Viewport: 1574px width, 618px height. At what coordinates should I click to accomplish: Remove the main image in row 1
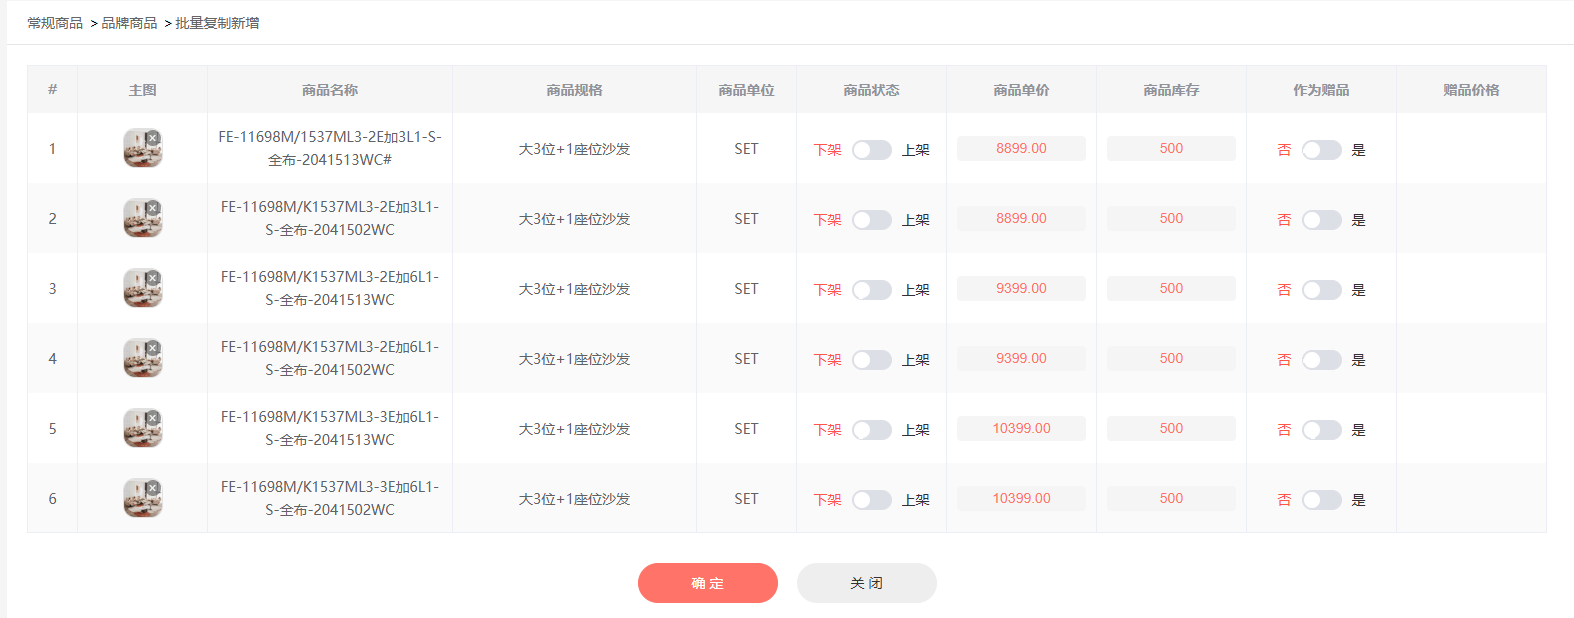pyautogui.click(x=153, y=138)
